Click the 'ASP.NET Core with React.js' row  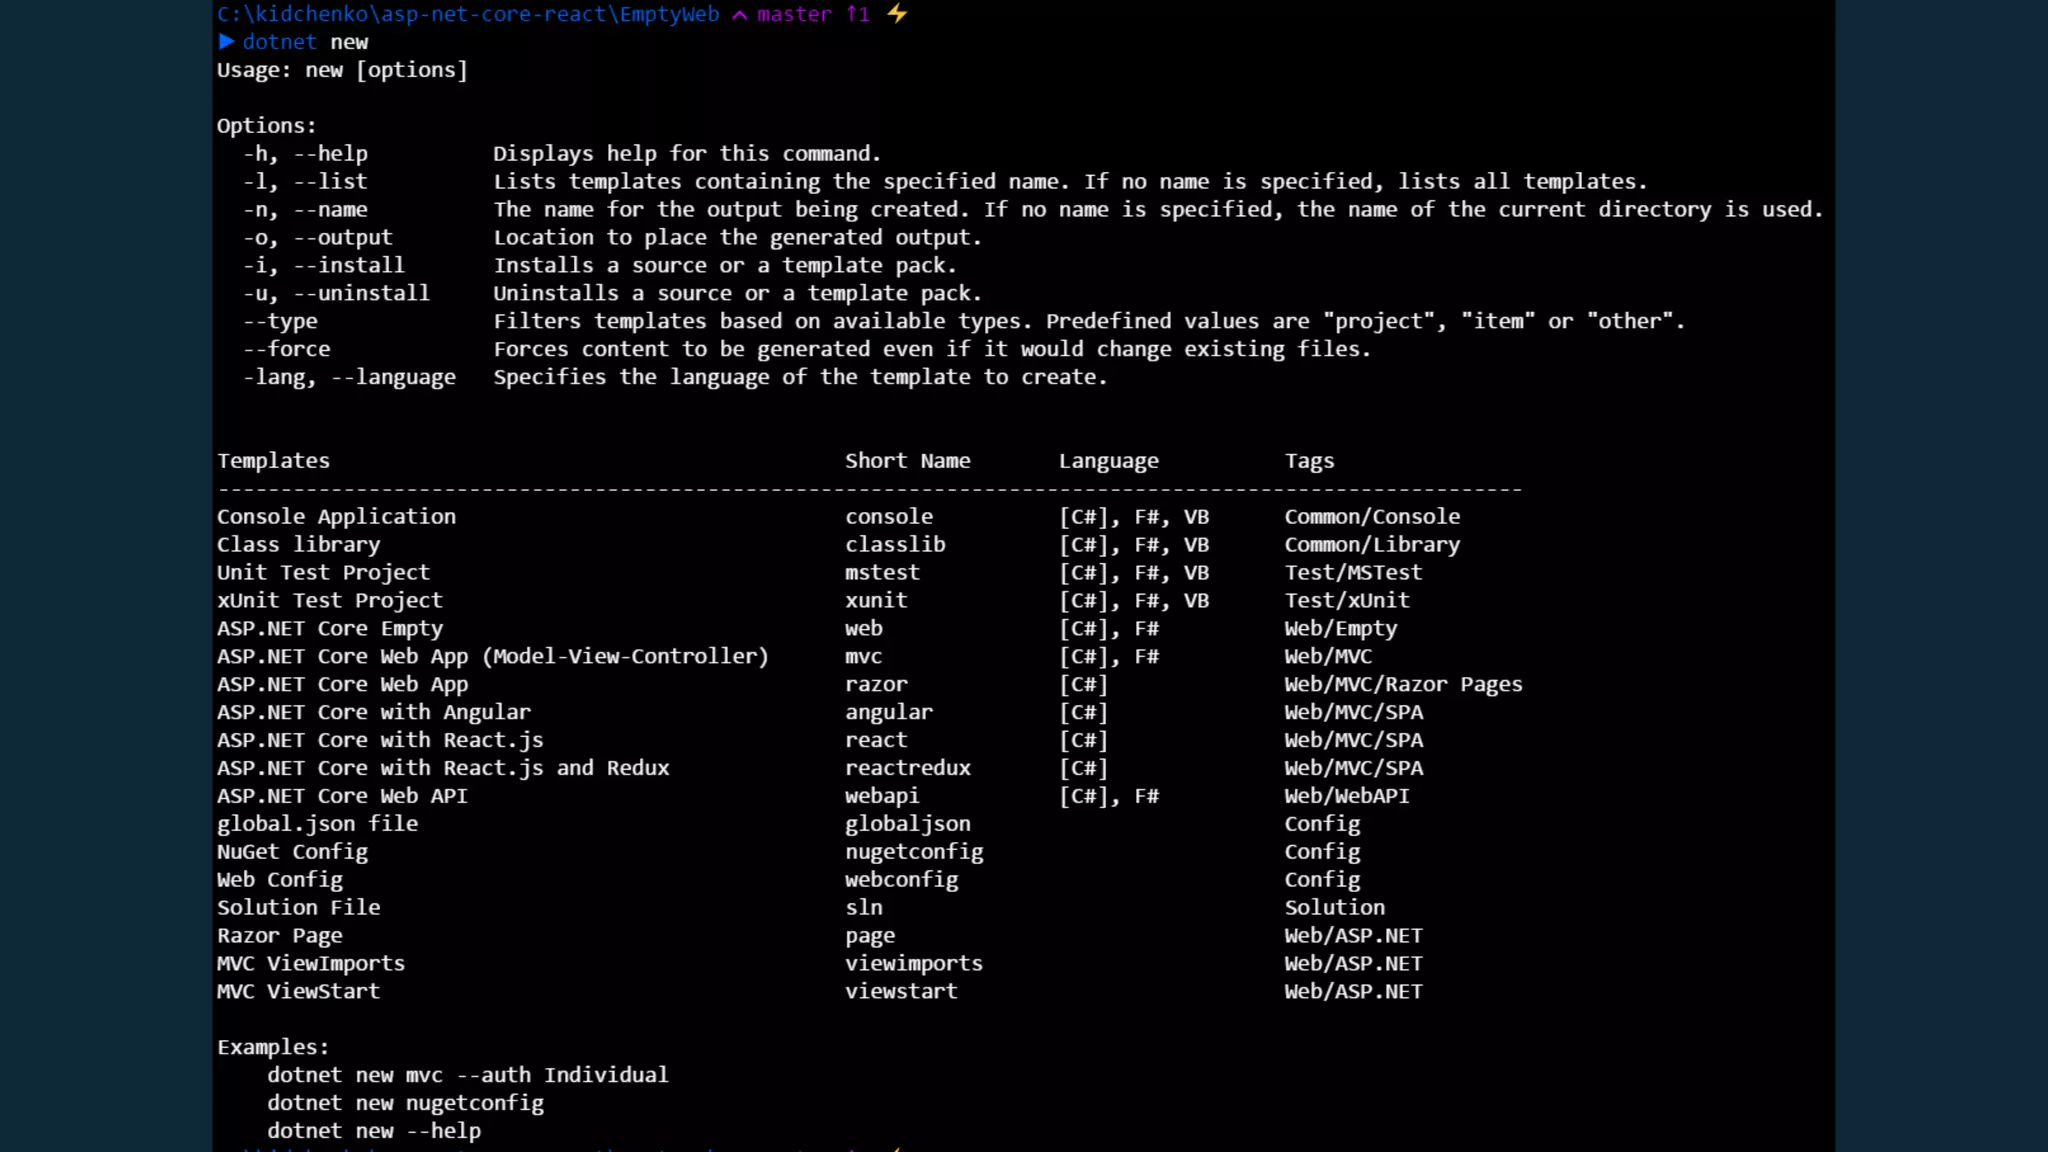click(380, 740)
